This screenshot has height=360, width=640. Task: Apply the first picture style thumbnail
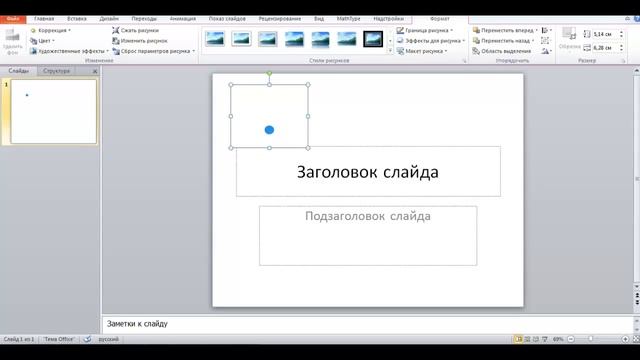[x=215, y=39]
